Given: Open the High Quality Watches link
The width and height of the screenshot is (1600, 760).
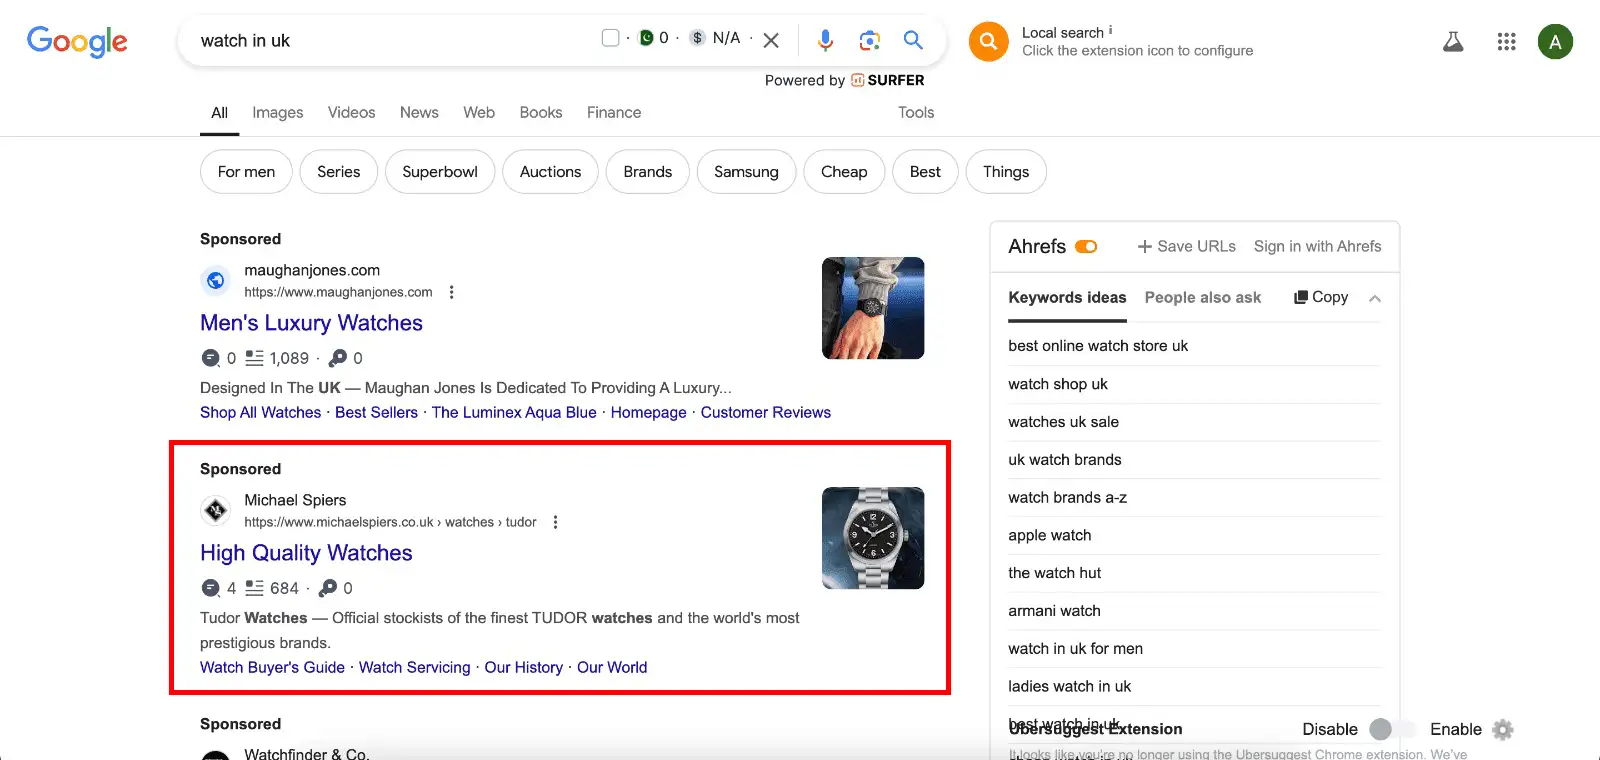Looking at the screenshot, I should point(306,553).
